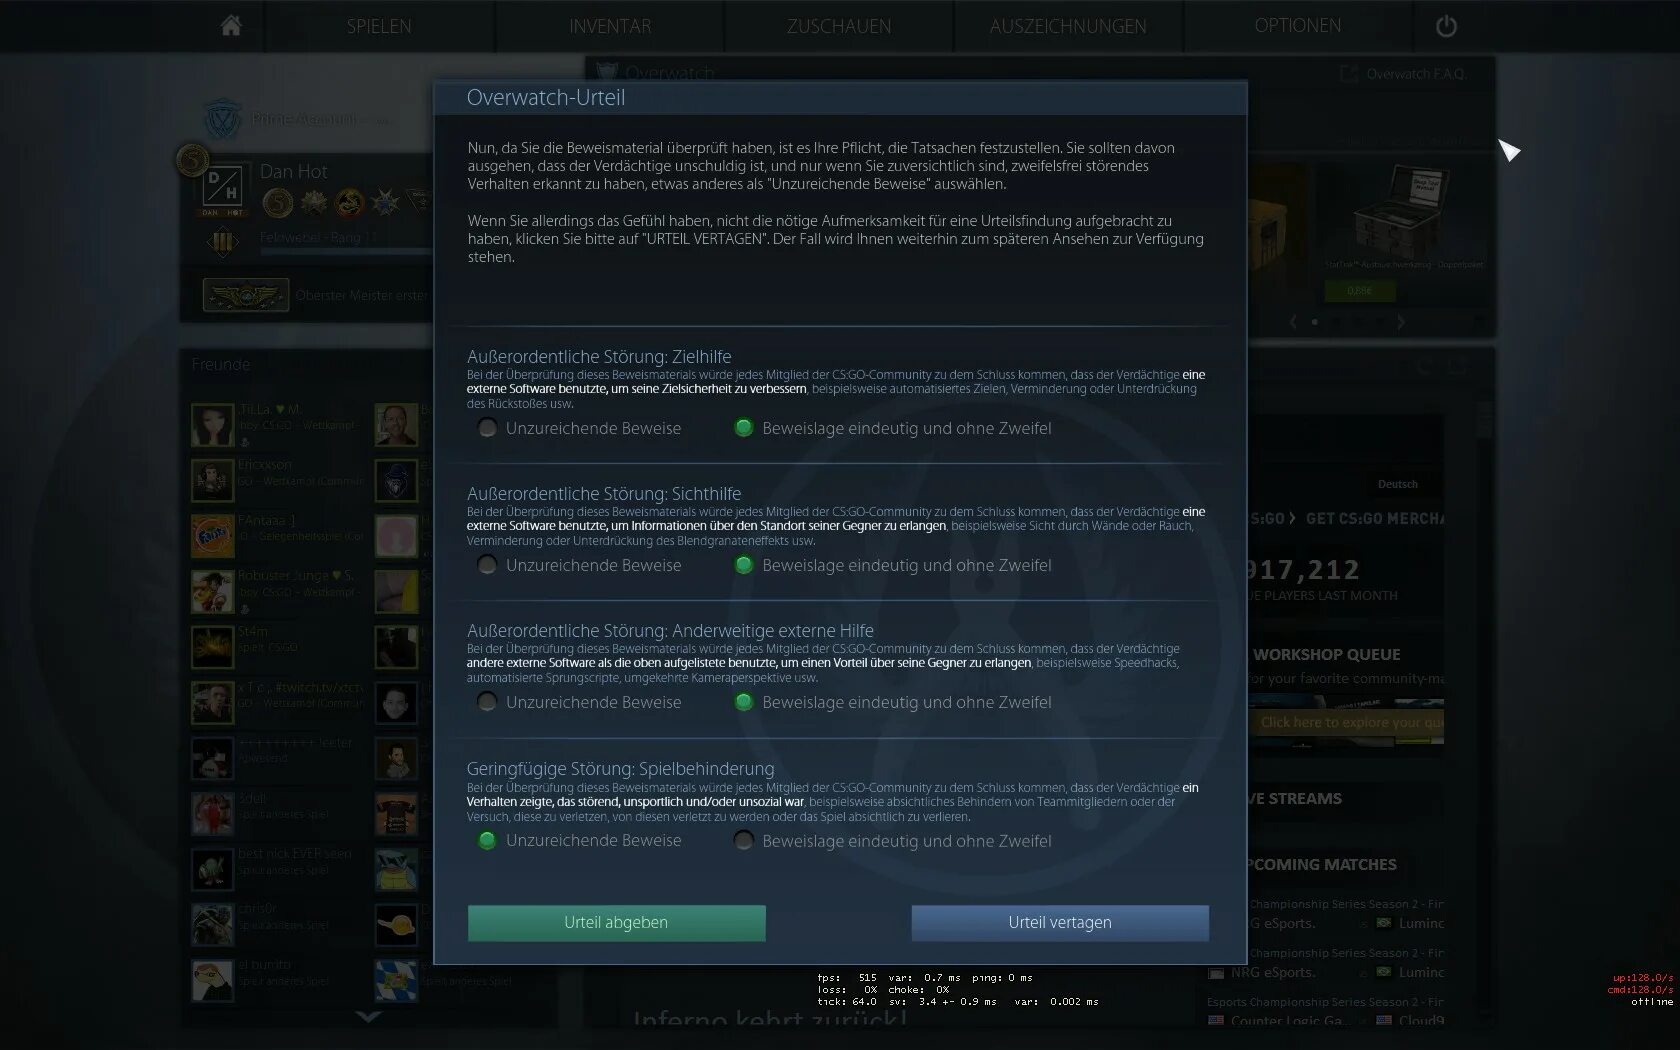Click the power quit icon

1446,27
